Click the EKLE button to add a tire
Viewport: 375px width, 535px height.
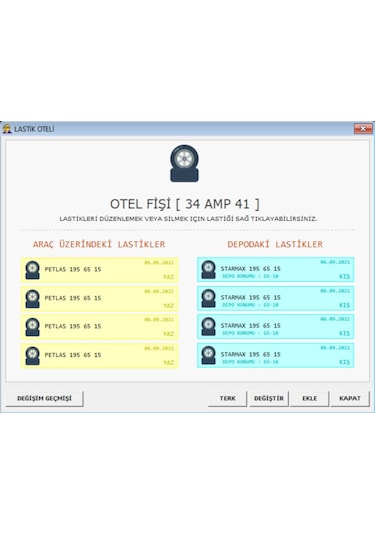tap(309, 399)
